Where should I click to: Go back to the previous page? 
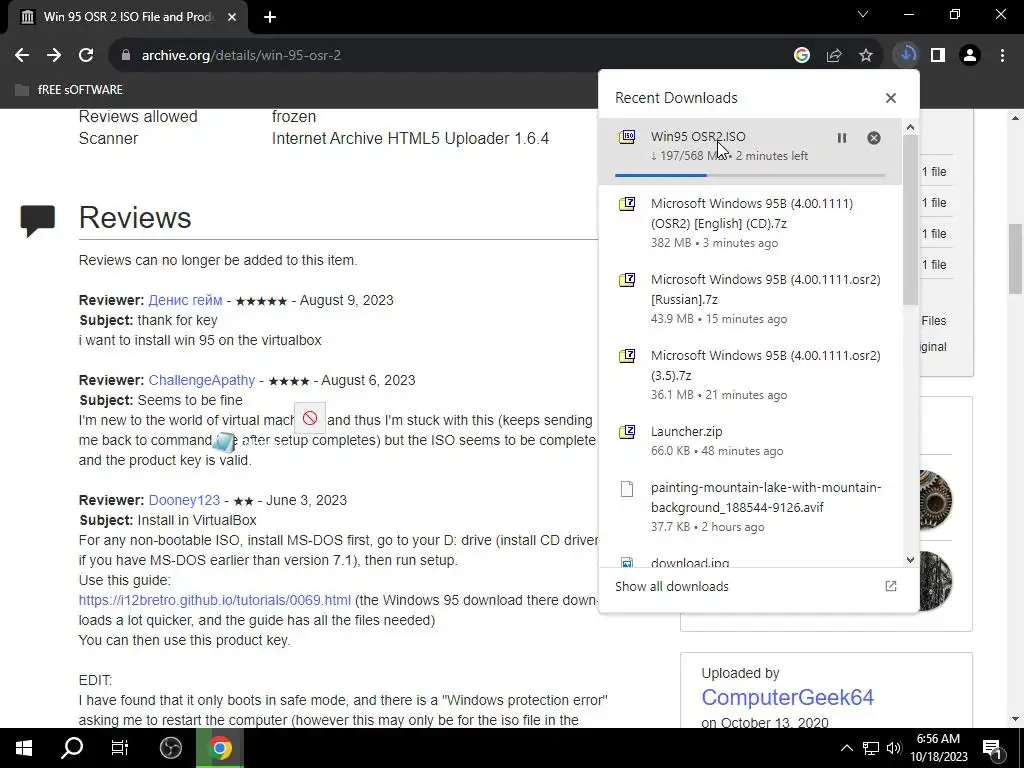click(x=22, y=56)
